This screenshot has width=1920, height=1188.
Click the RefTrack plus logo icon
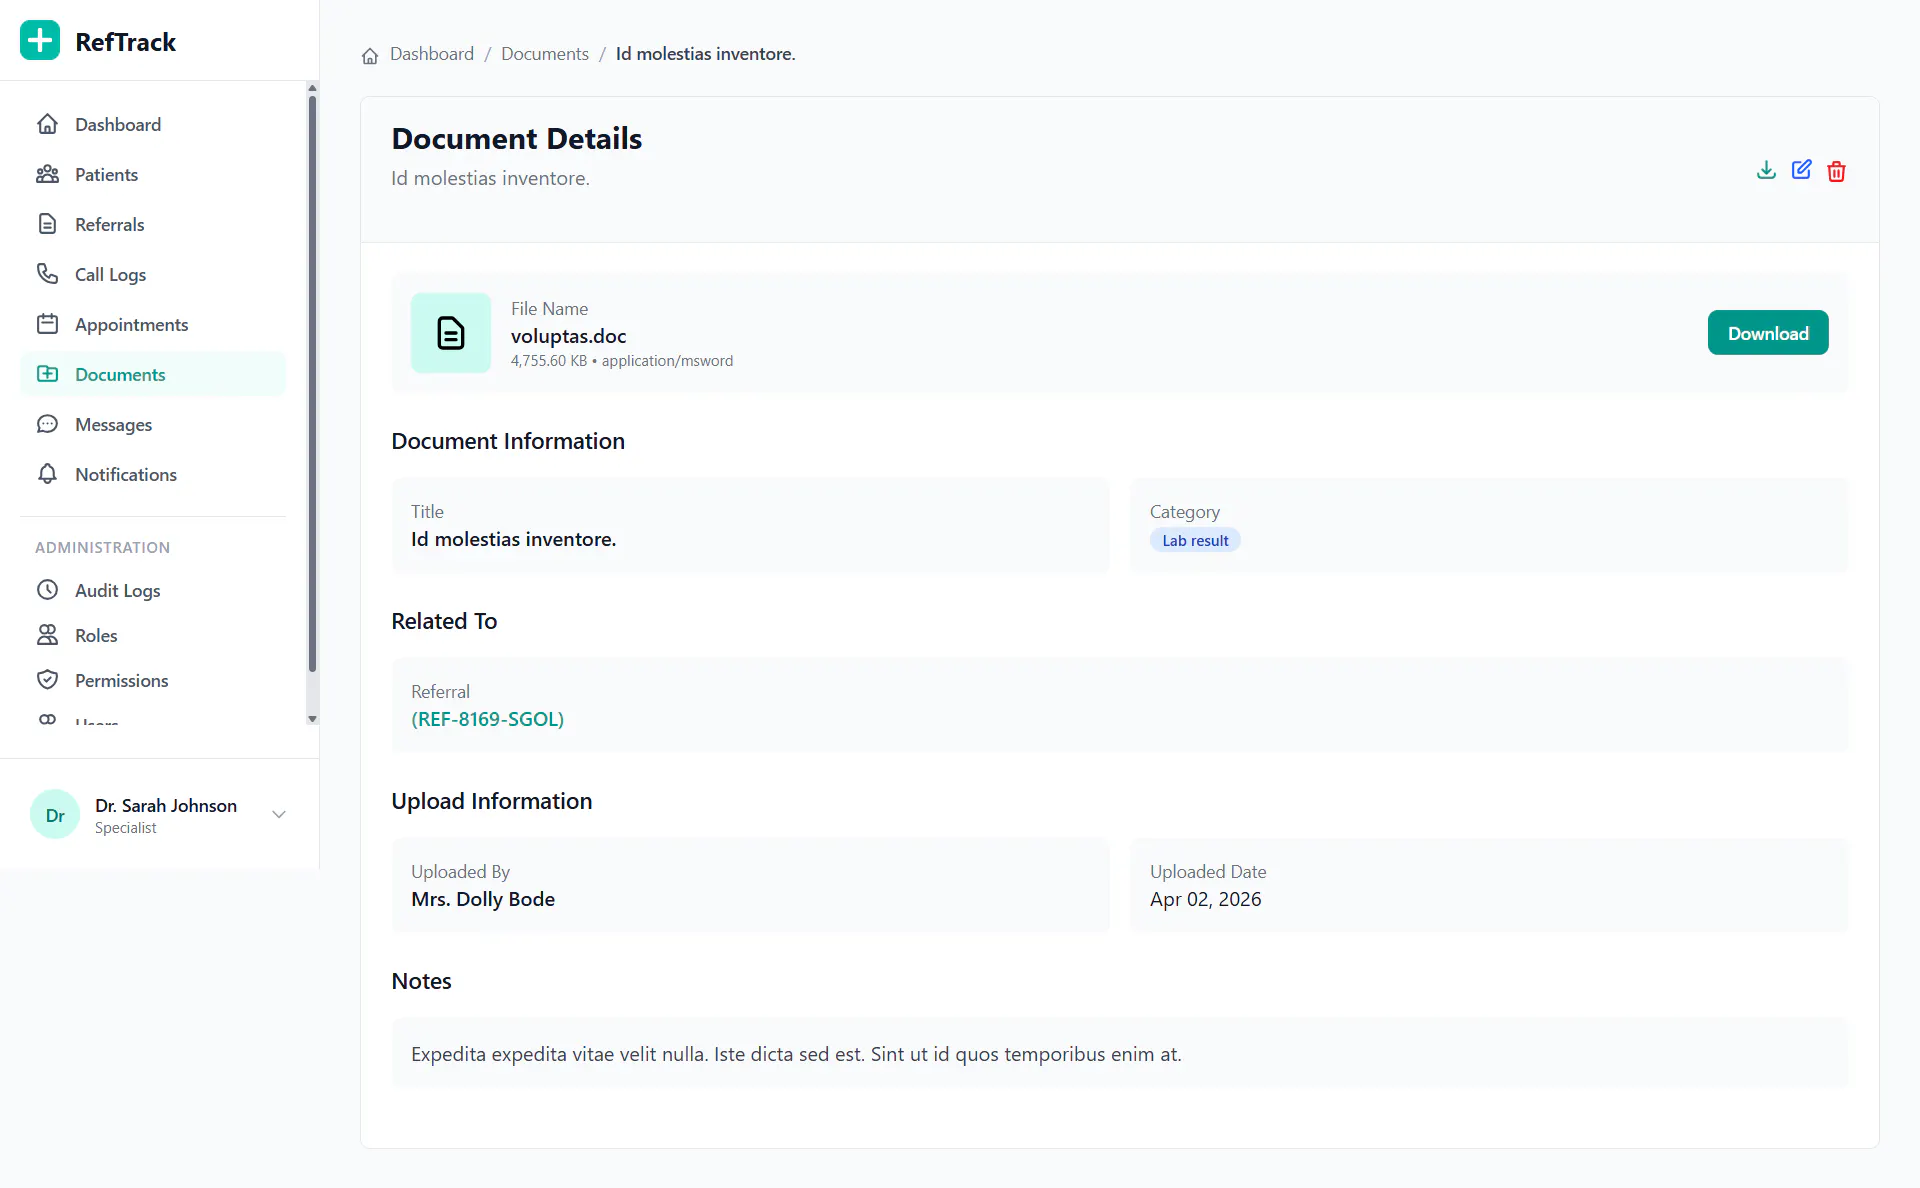click(40, 41)
